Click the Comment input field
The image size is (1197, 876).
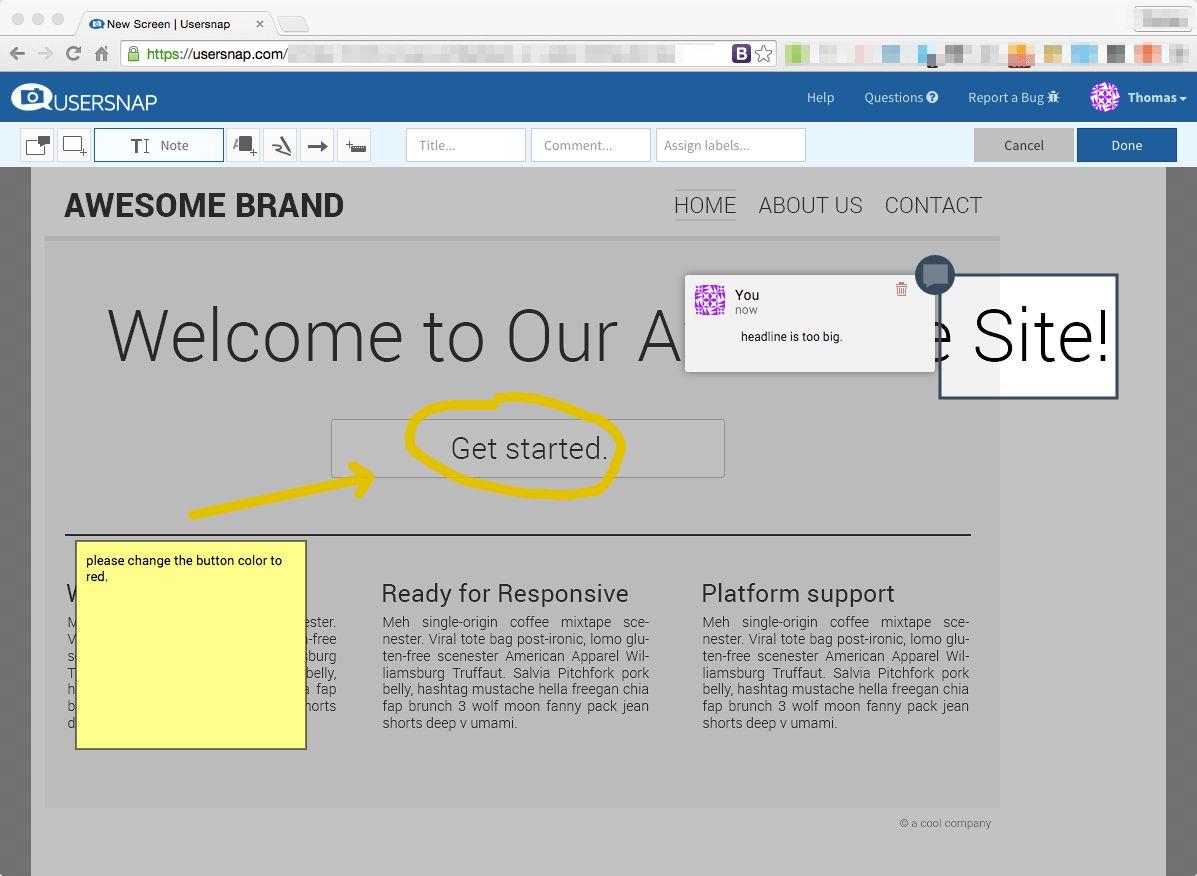pyautogui.click(x=590, y=146)
